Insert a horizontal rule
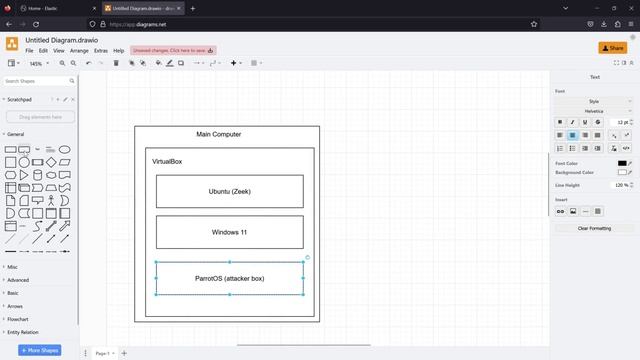This screenshot has width=640, height=360. click(x=585, y=211)
